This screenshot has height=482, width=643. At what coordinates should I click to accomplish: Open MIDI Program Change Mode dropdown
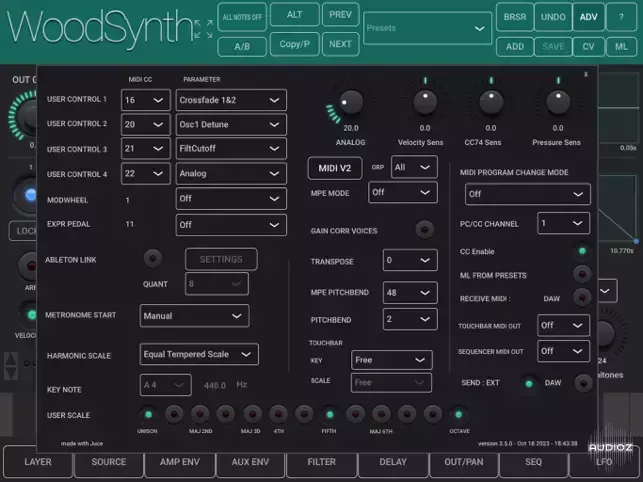(x=527, y=194)
